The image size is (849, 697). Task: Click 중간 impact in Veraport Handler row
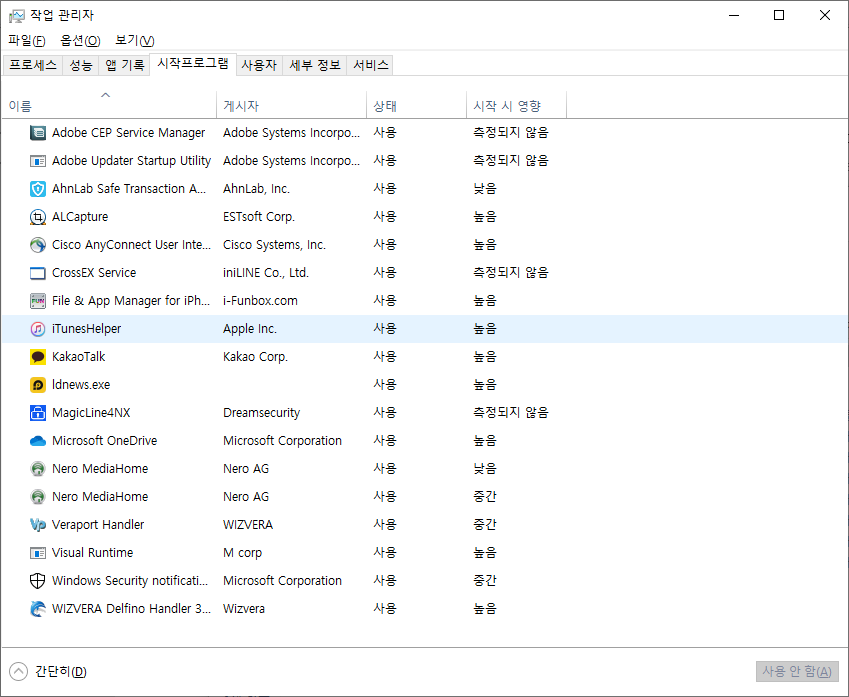[x=485, y=525]
